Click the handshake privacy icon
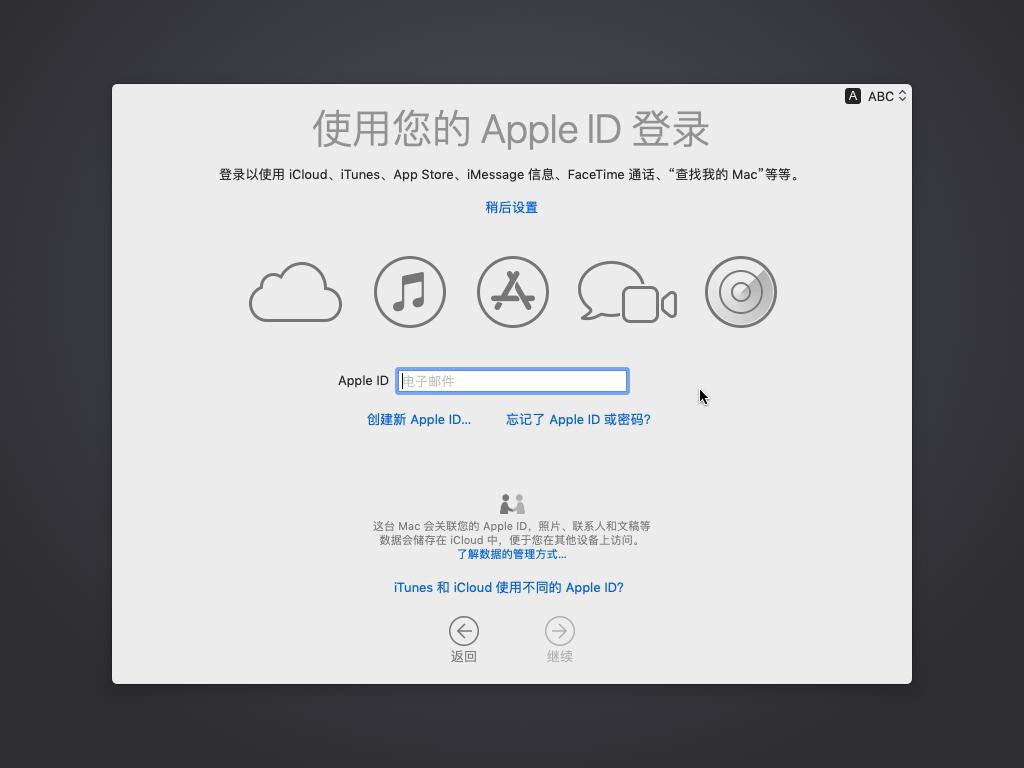 click(512, 504)
